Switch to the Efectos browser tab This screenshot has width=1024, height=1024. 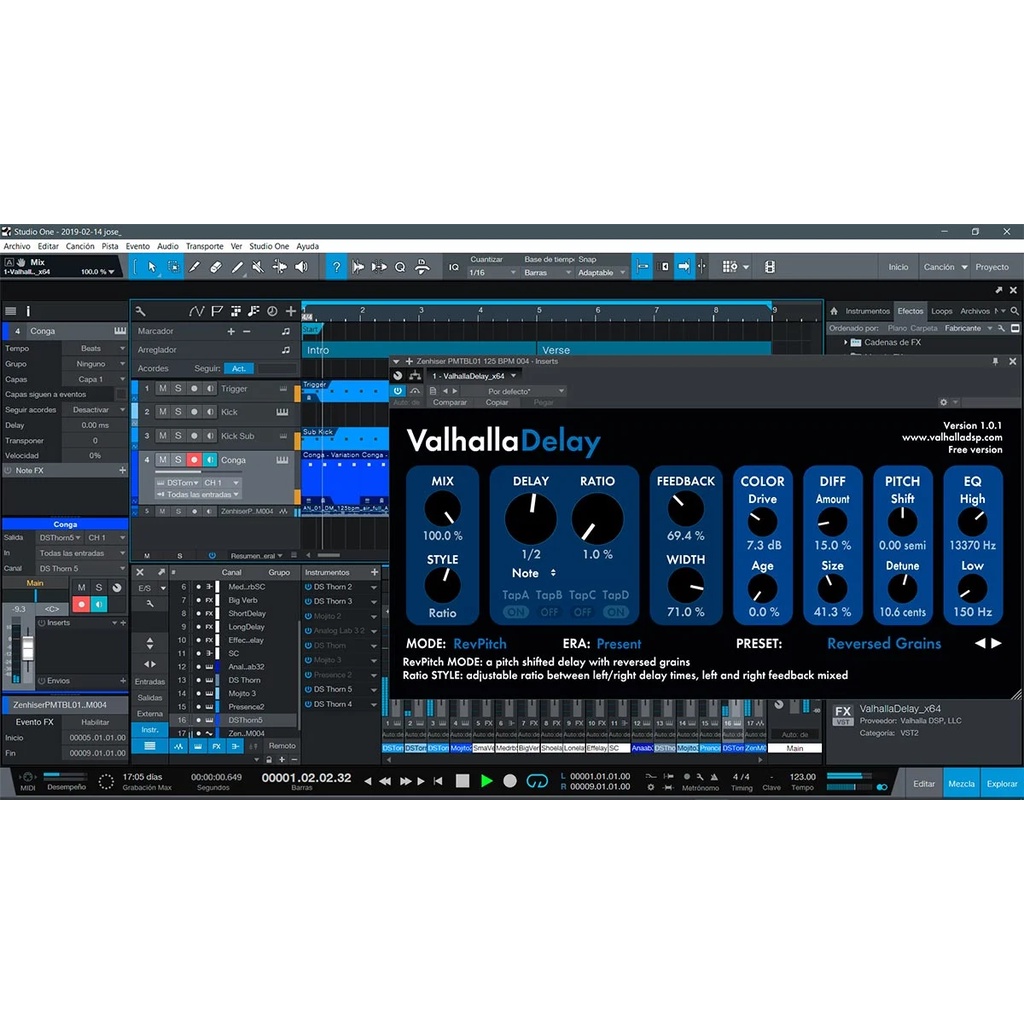point(910,312)
